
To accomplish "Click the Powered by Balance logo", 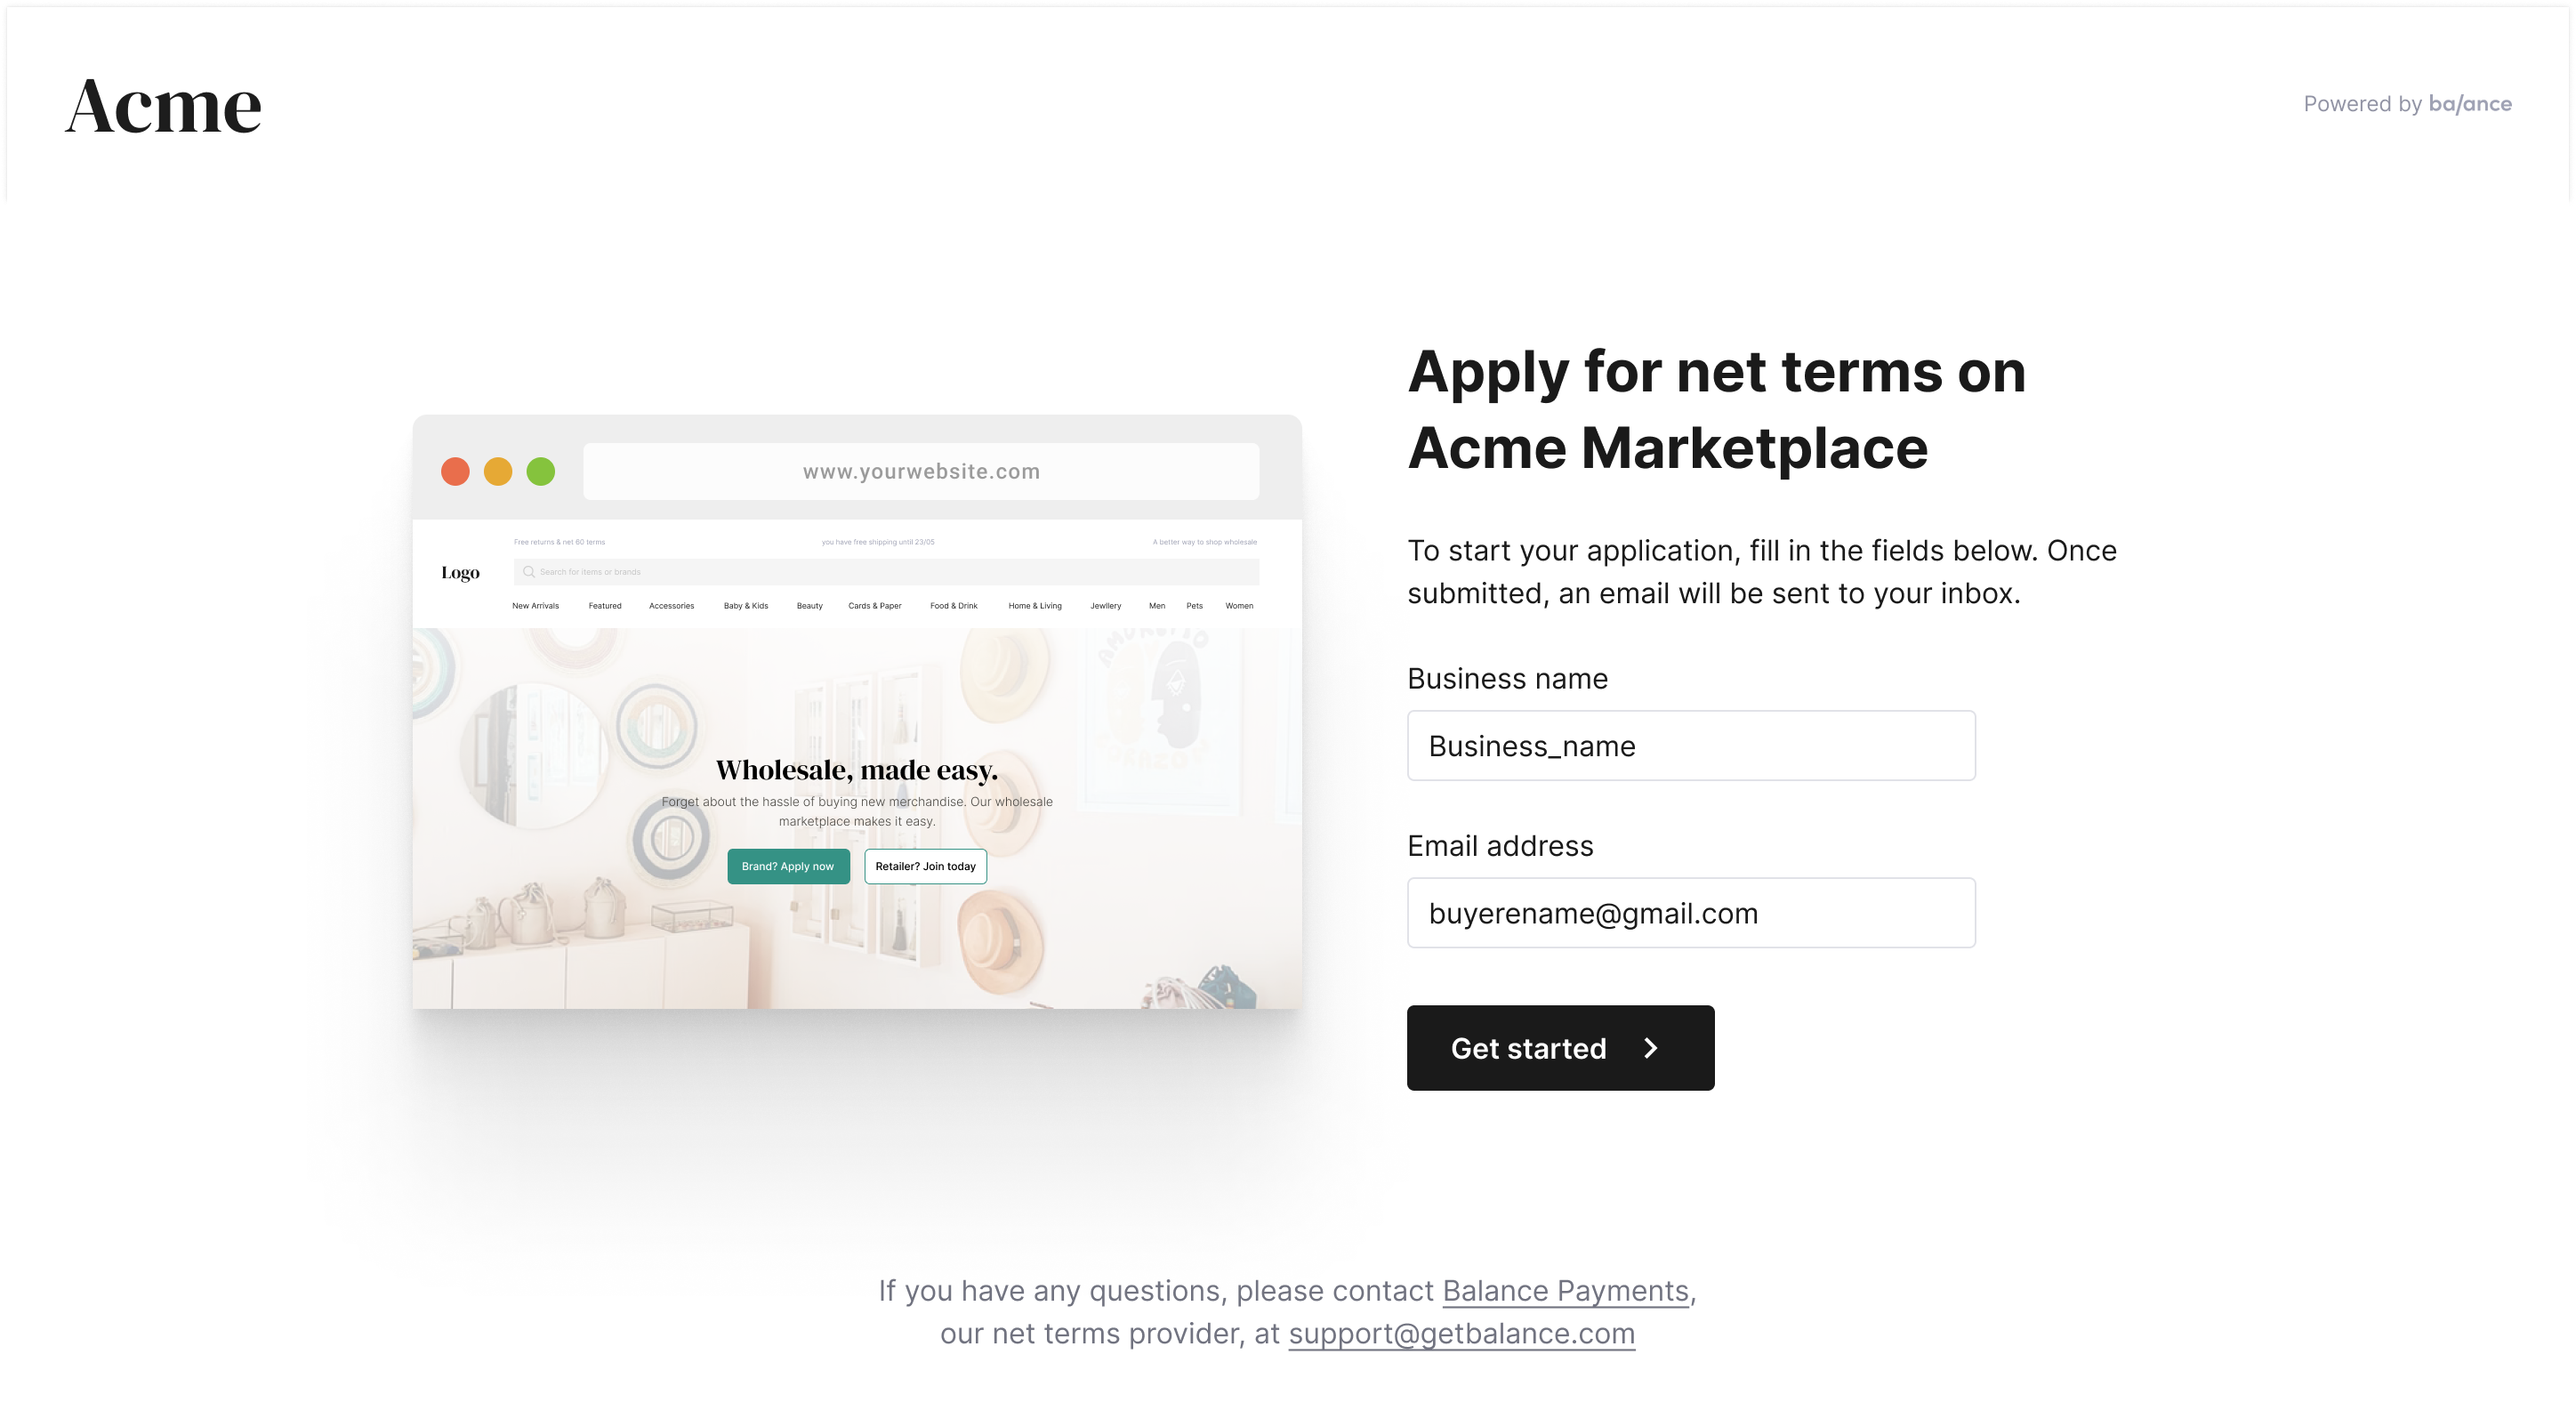I will tap(2407, 104).
